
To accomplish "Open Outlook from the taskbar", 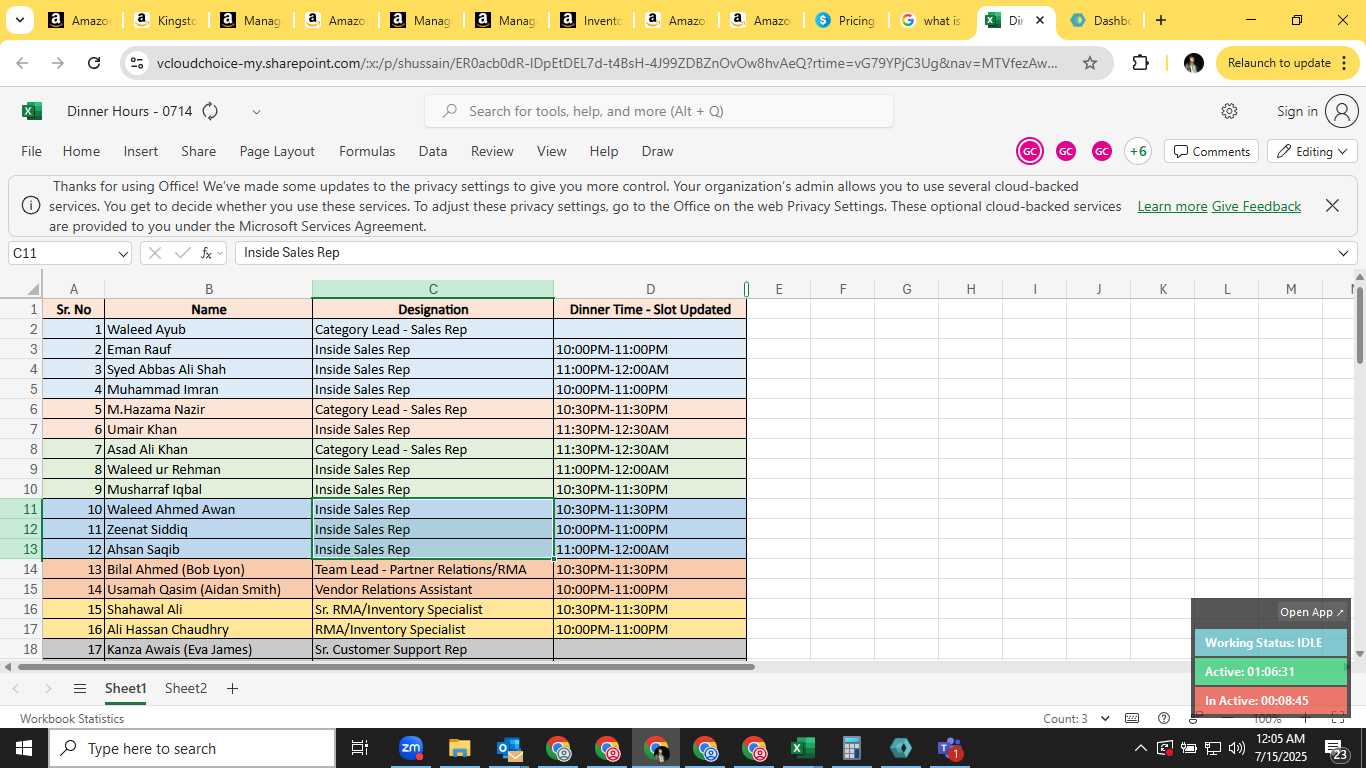I will click(x=509, y=748).
